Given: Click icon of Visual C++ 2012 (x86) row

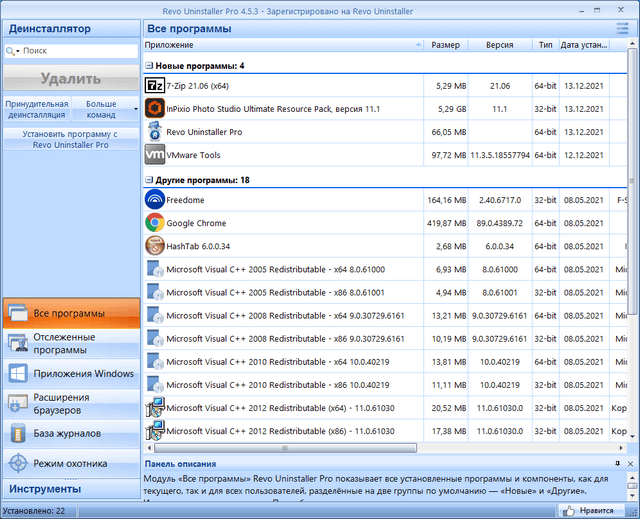Looking at the screenshot, I should pyautogui.click(x=155, y=430).
